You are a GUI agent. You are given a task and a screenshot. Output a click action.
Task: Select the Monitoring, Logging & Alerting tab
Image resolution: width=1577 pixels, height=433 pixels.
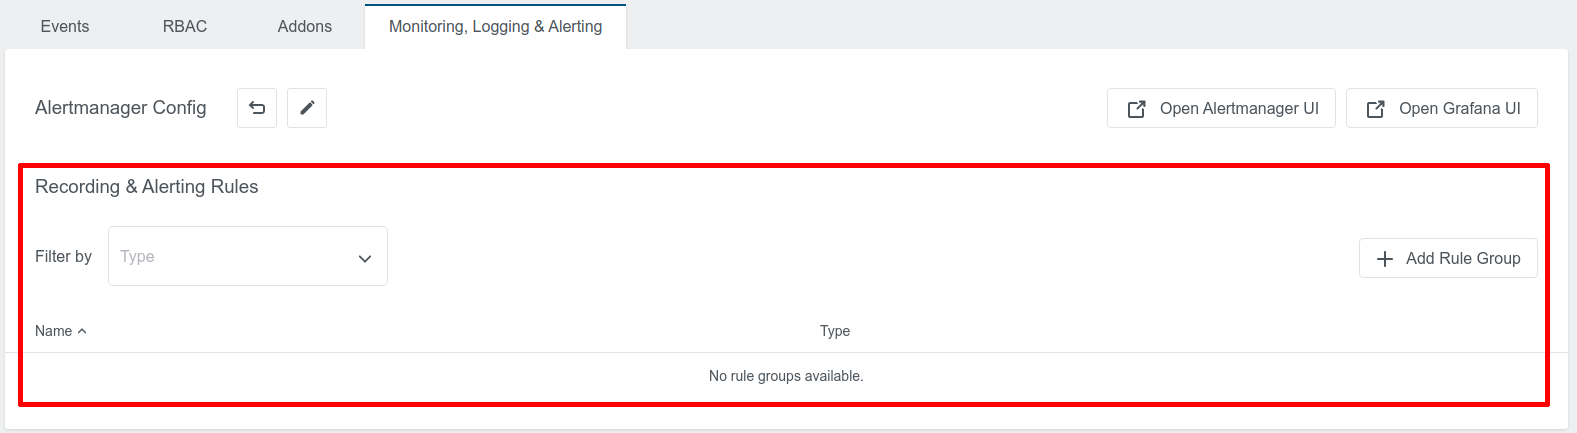(495, 27)
